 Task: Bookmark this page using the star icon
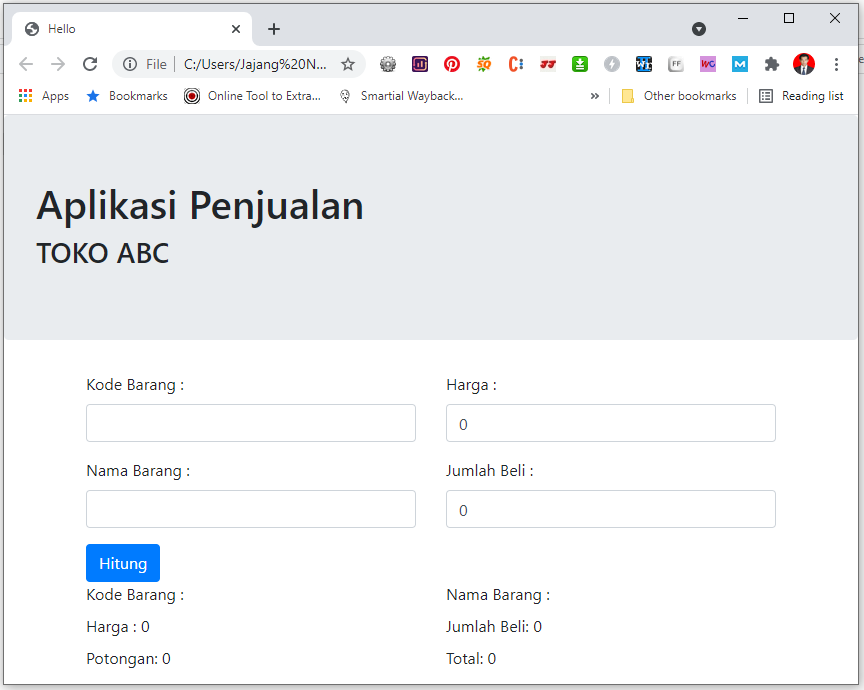tap(348, 63)
